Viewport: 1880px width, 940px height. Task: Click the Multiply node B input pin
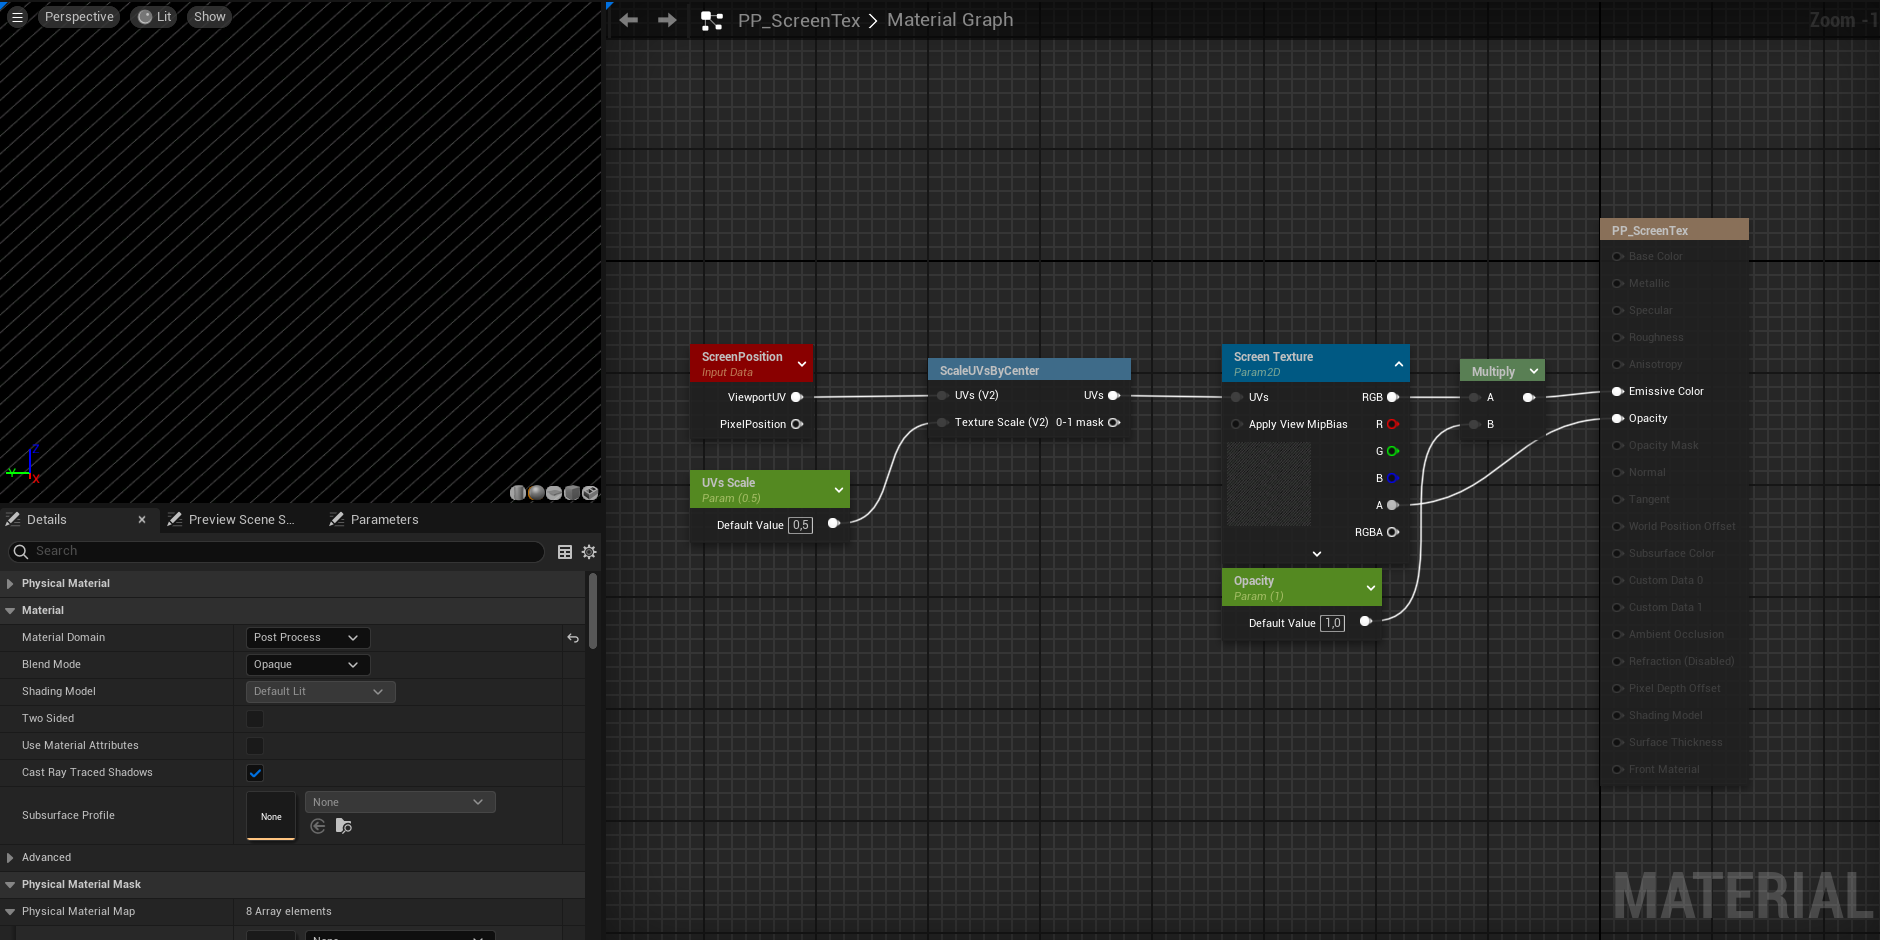(1474, 424)
